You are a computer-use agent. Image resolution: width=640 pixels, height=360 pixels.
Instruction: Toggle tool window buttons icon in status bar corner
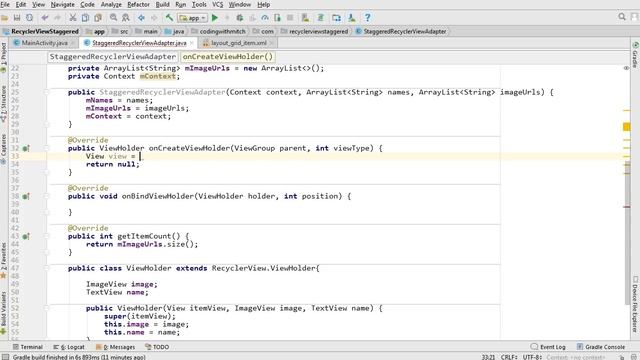tap(4, 357)
